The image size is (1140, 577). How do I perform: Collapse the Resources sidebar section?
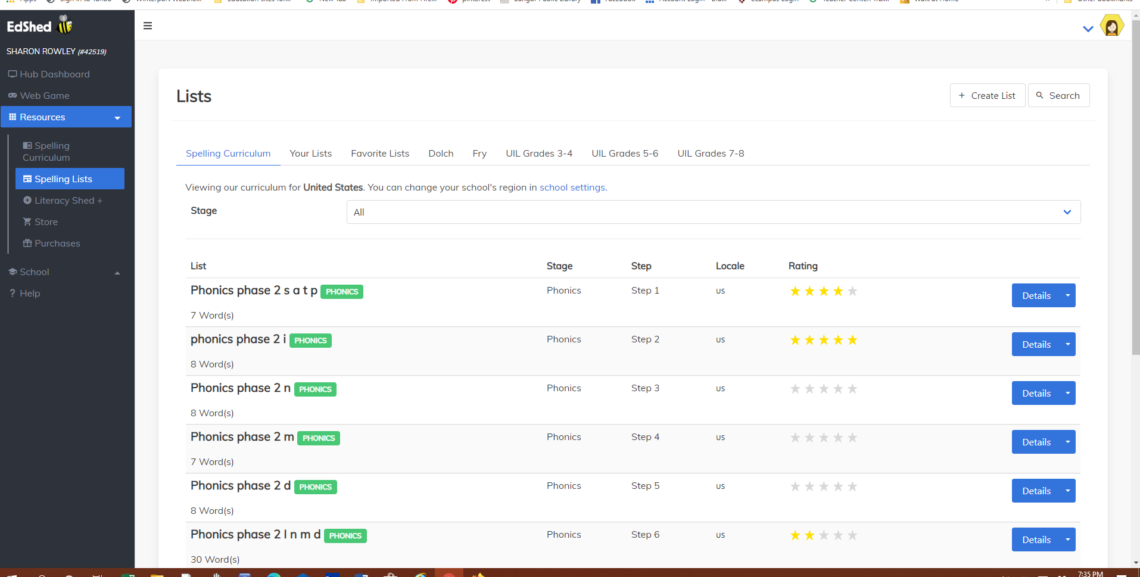(66, 117)
